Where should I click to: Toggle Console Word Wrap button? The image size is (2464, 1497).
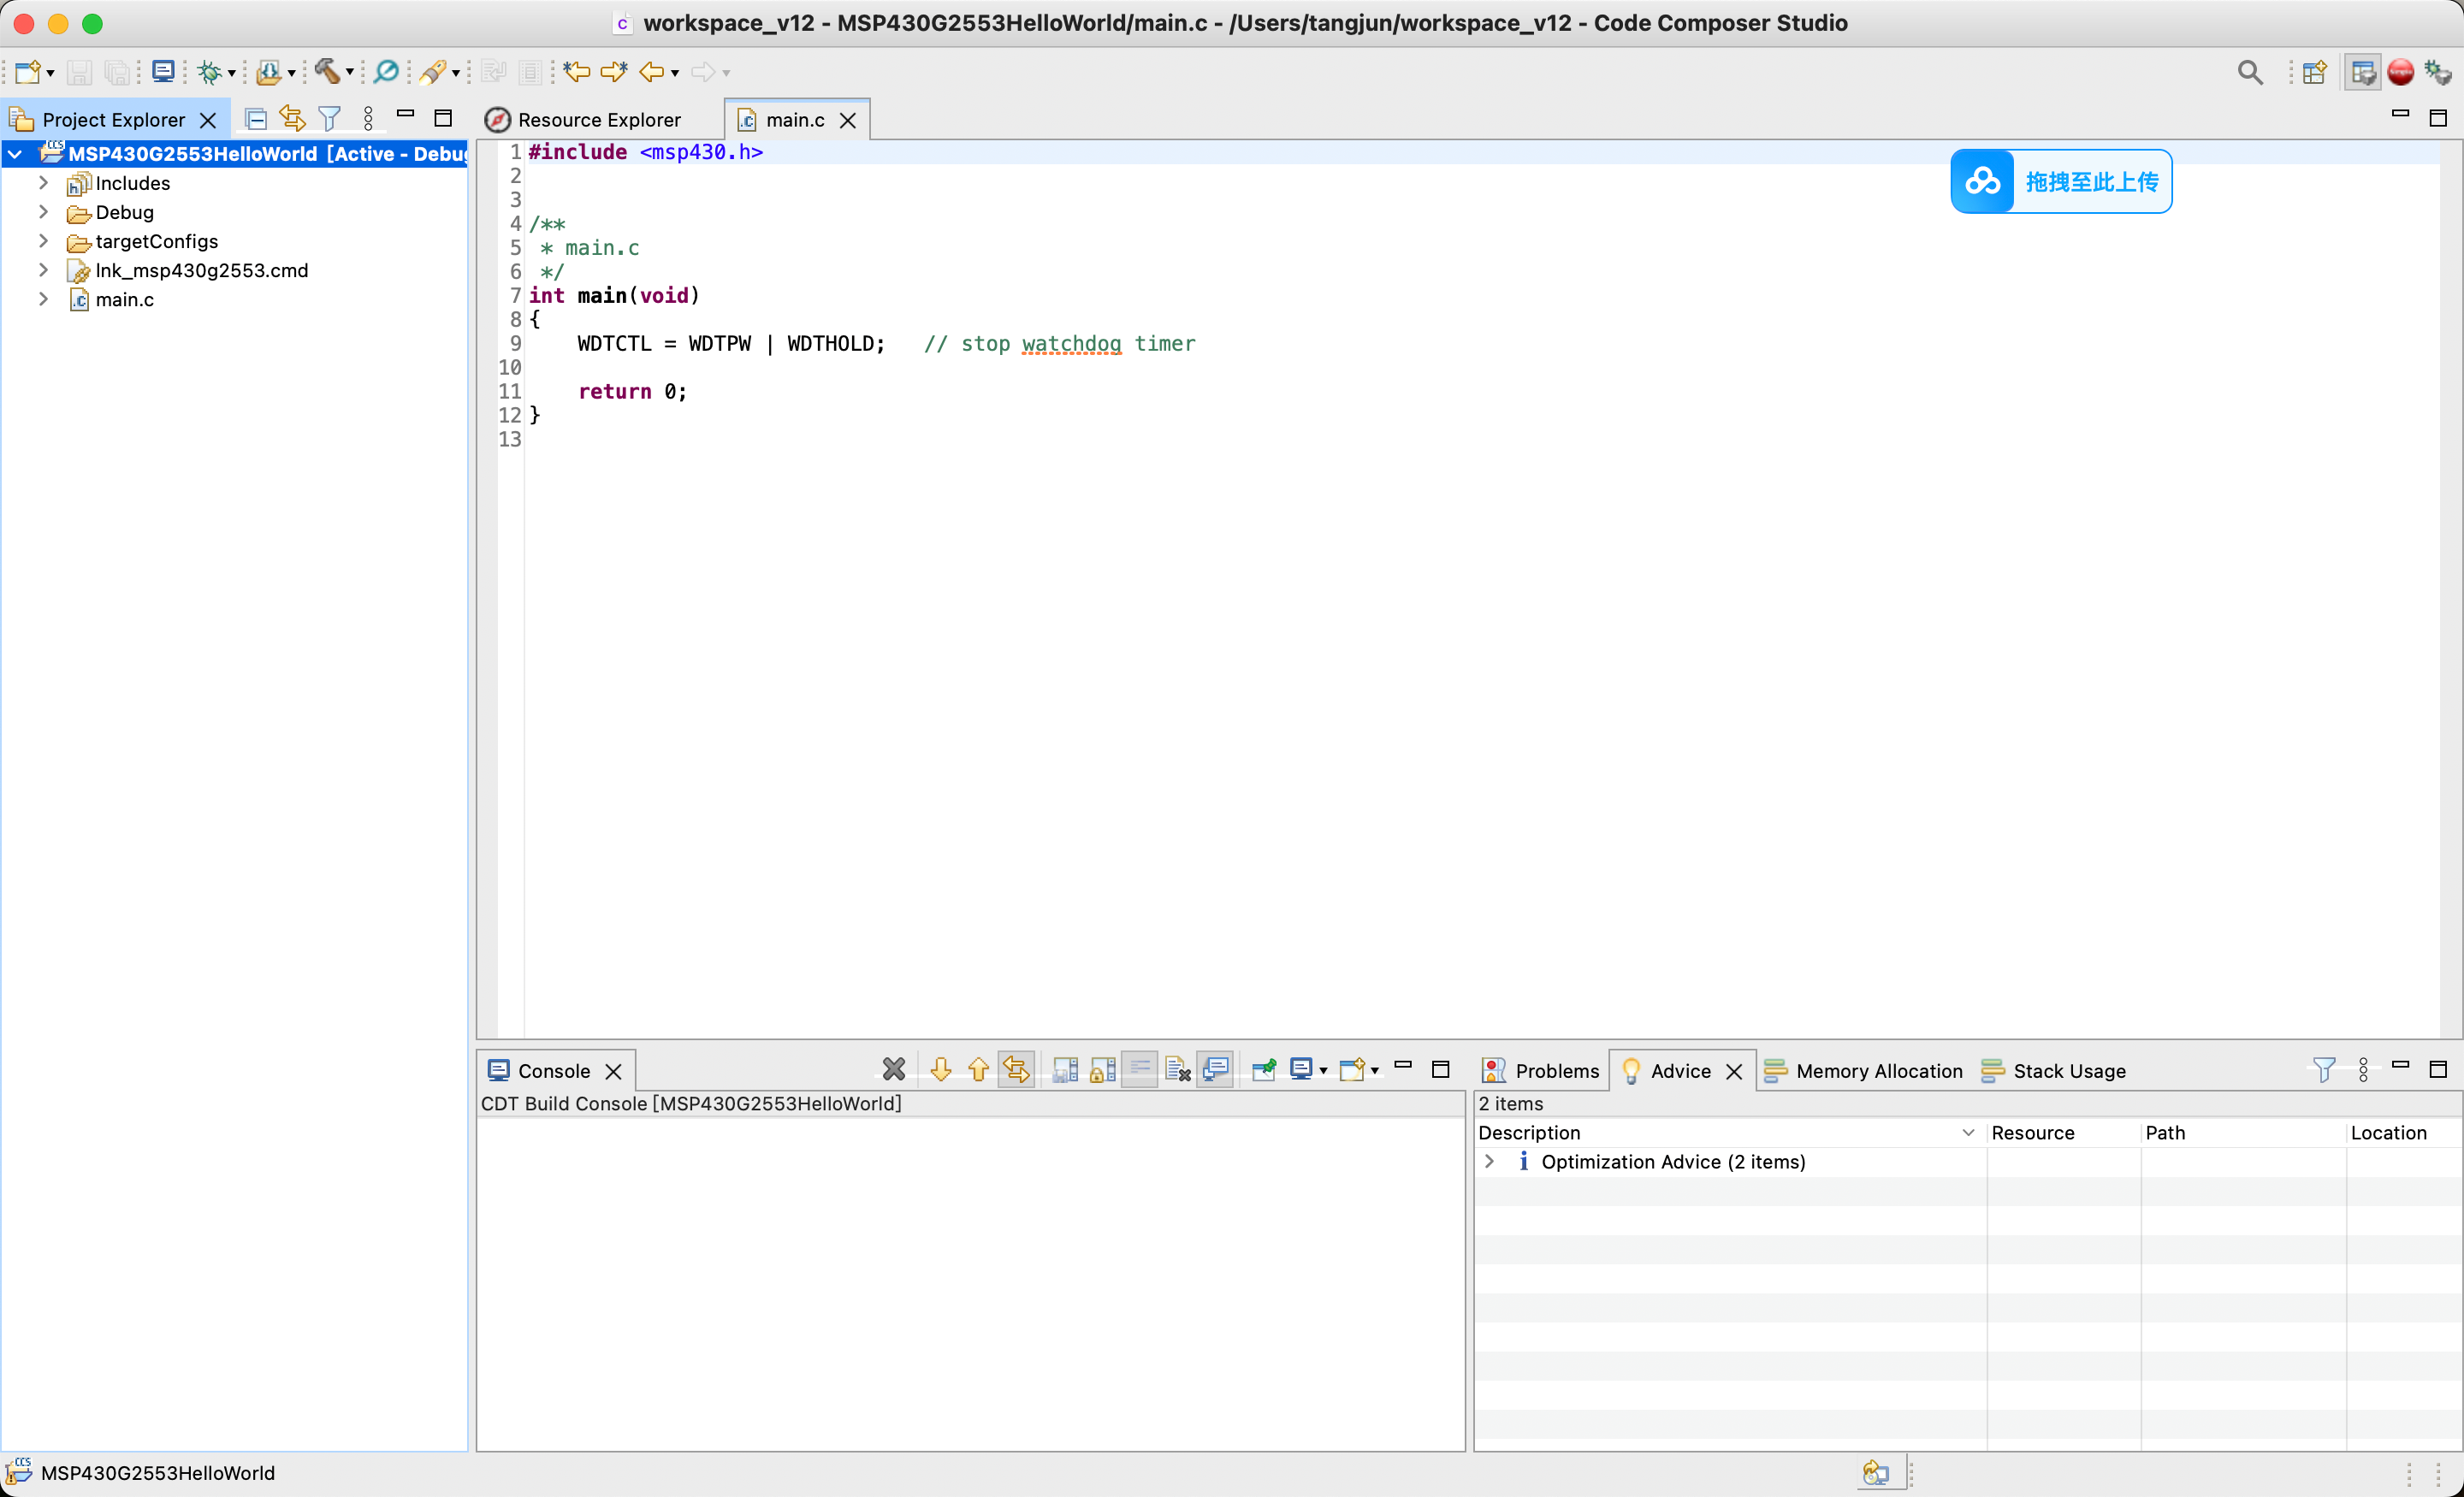point(1140,1069)
